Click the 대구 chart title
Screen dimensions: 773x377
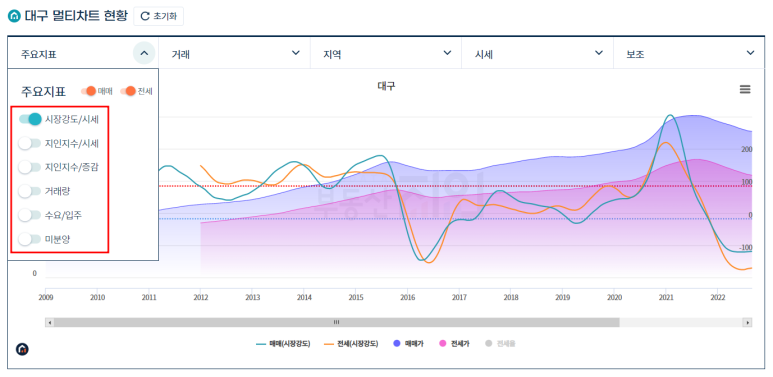(386, 86)
